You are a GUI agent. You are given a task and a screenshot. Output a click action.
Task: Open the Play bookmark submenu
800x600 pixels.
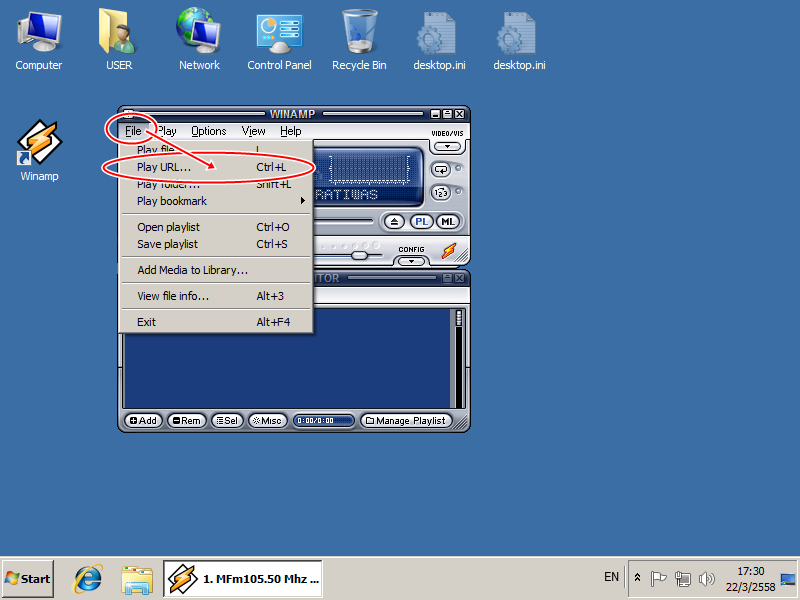click(x=216, y=201)
